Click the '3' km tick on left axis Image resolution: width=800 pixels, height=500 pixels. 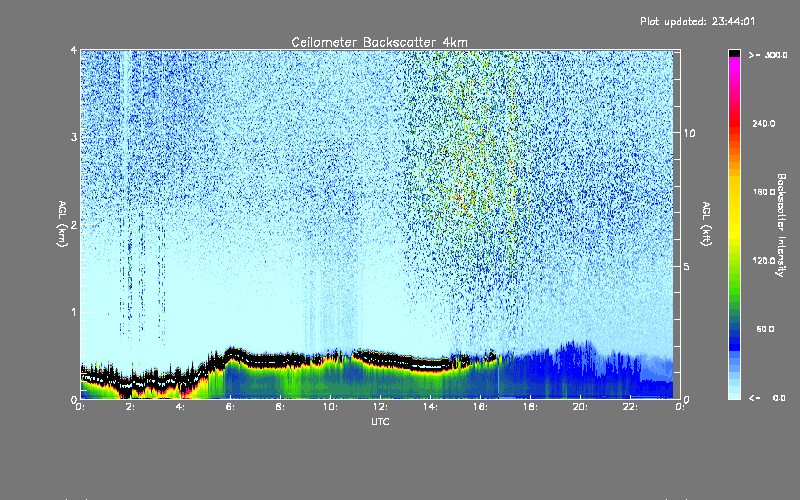74,137
